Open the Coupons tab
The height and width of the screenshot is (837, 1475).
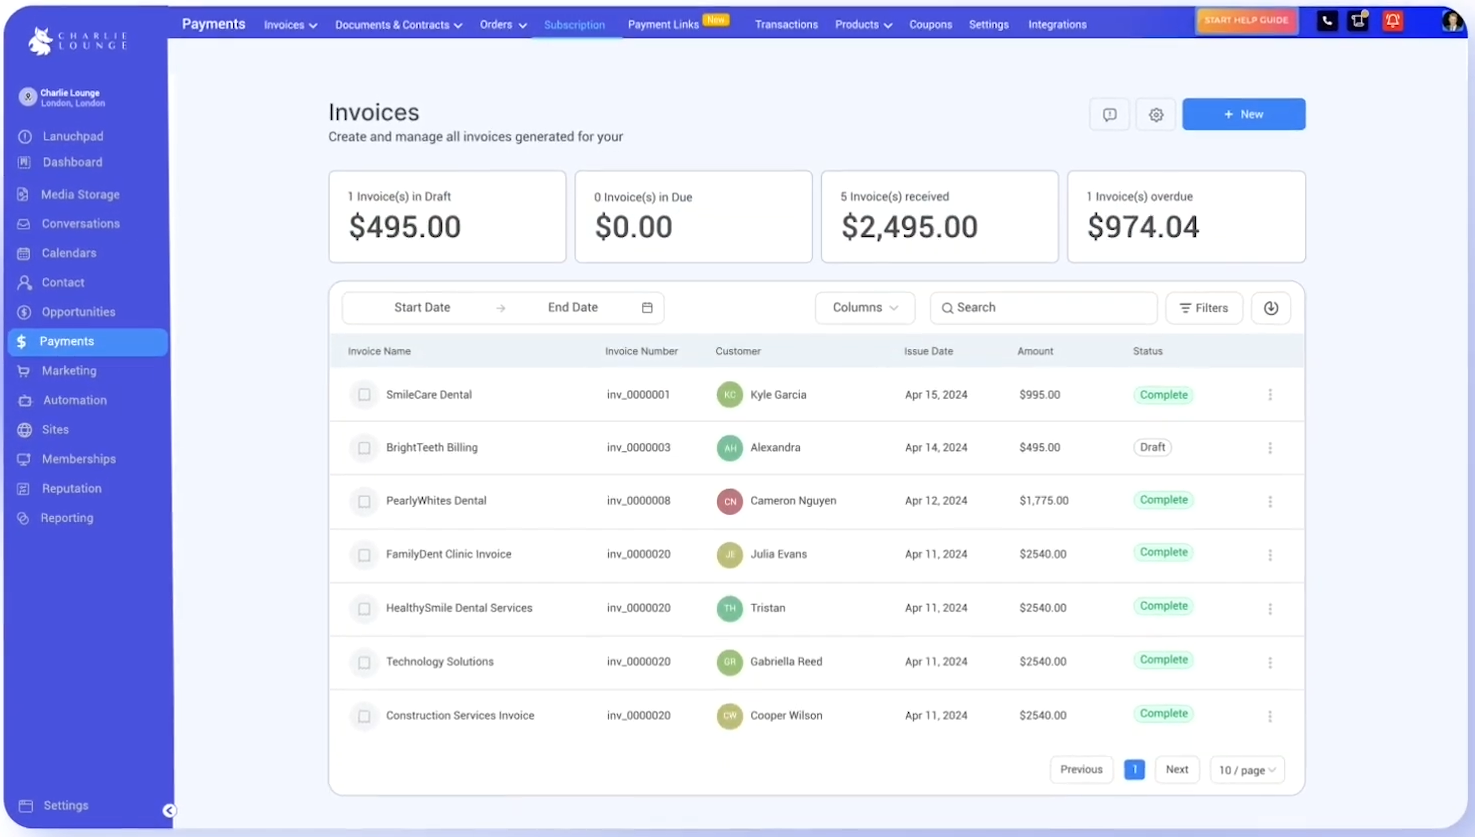coord(930,25)
